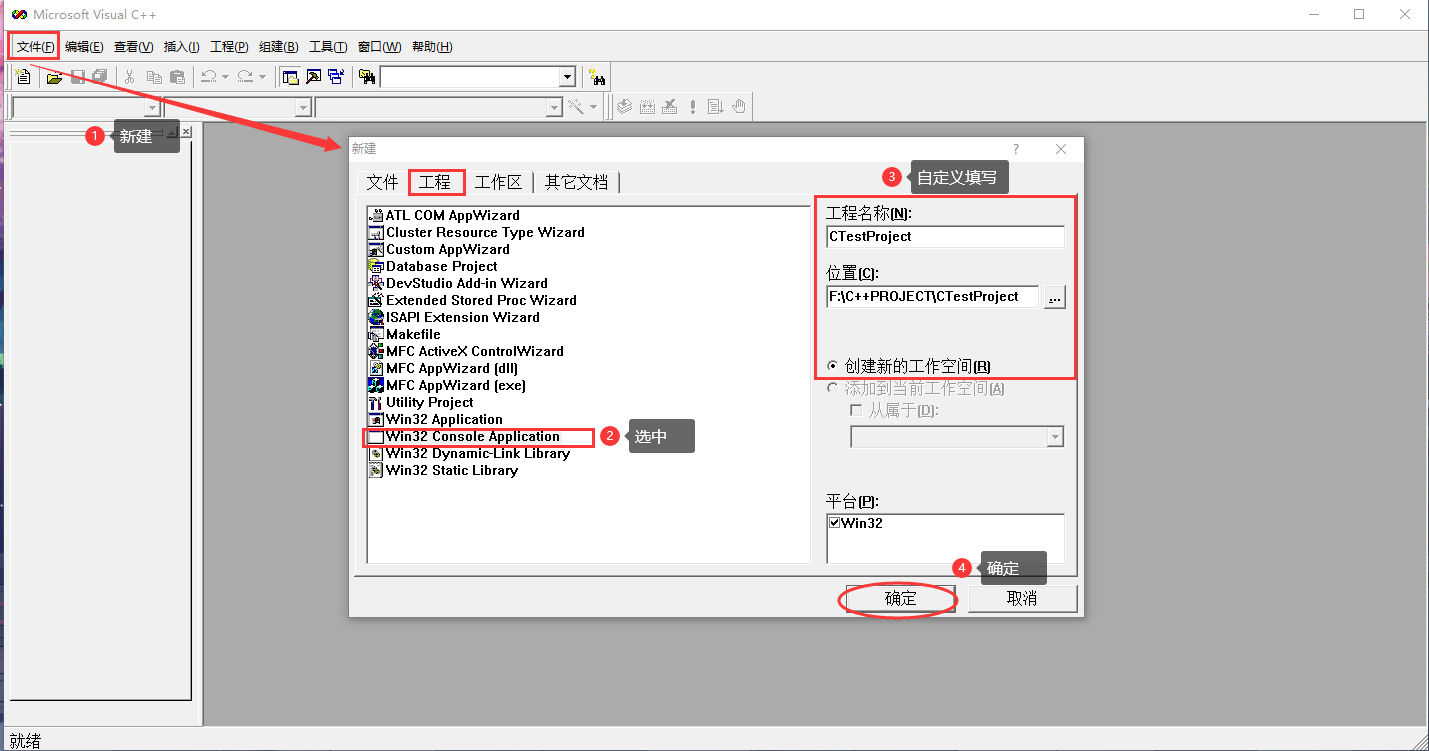Open the 帮助(H) menu
The width and height of the screenshot is (1429, 751).
[x=431, y=47]
